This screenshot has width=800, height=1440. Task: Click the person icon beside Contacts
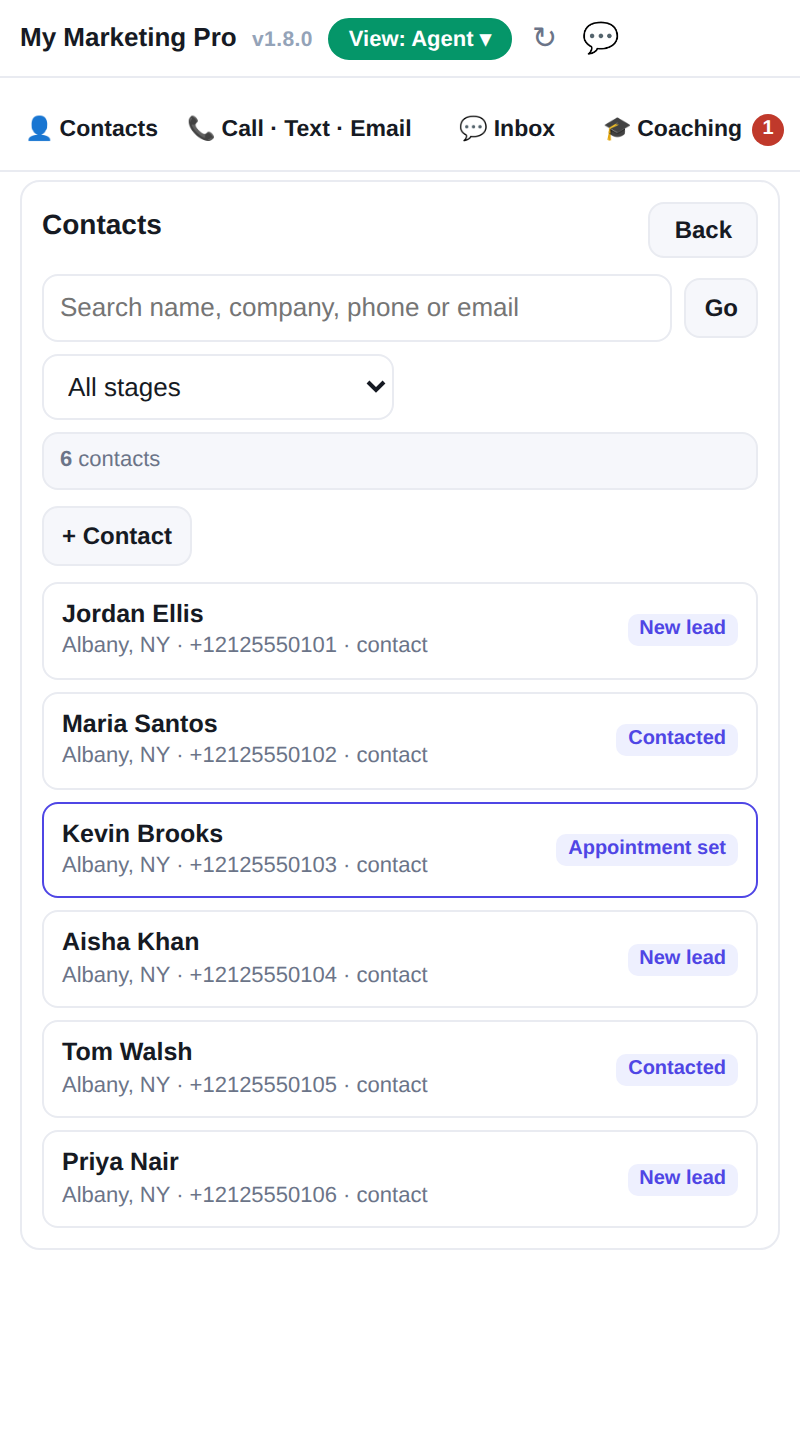pyautogui.click(x=39, y=128)
